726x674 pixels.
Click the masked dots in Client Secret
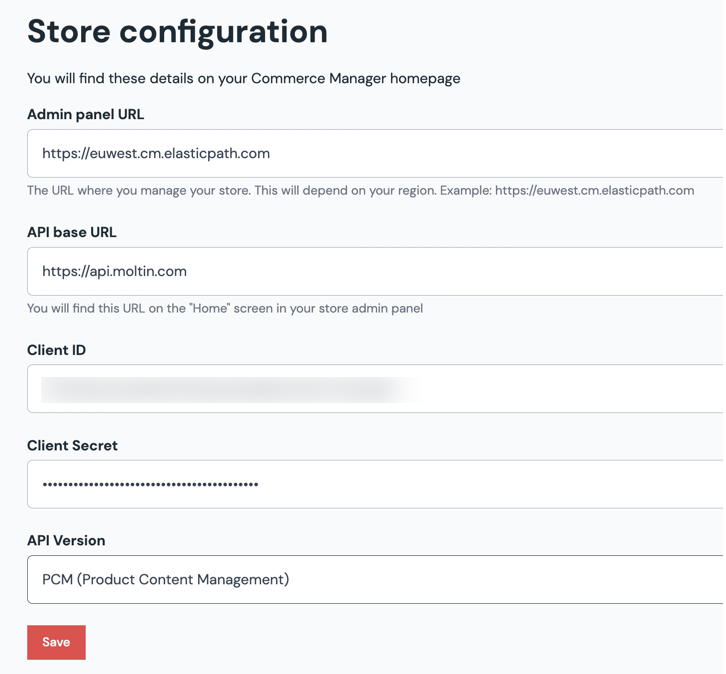pos(150,485)
